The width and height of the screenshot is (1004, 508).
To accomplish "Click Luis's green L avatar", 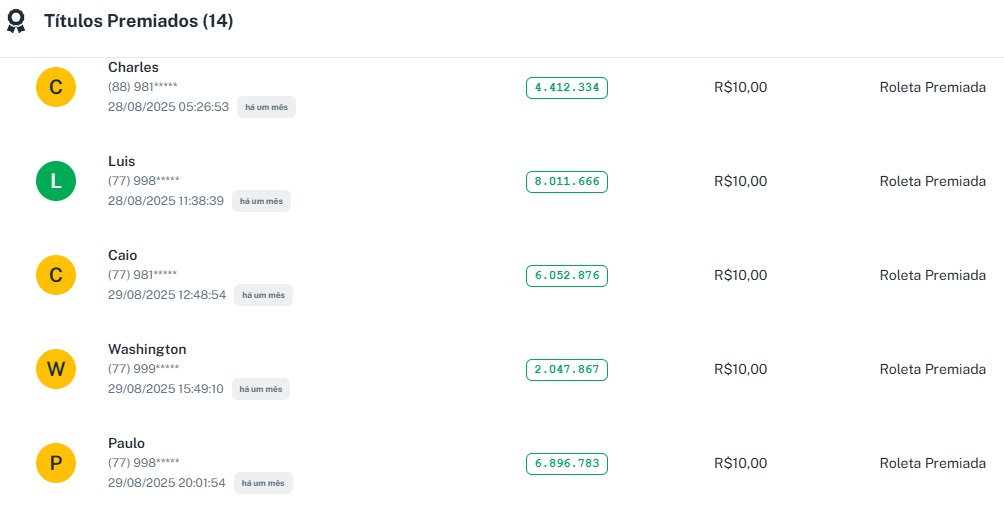I will (x=56, y=181).
